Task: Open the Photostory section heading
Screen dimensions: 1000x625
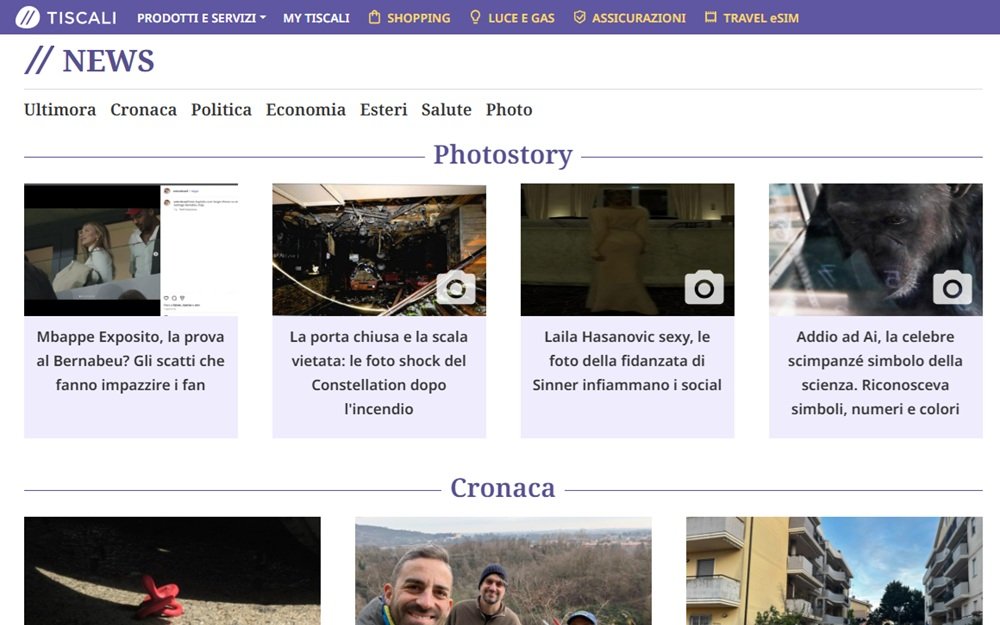Action: point(502,155)
